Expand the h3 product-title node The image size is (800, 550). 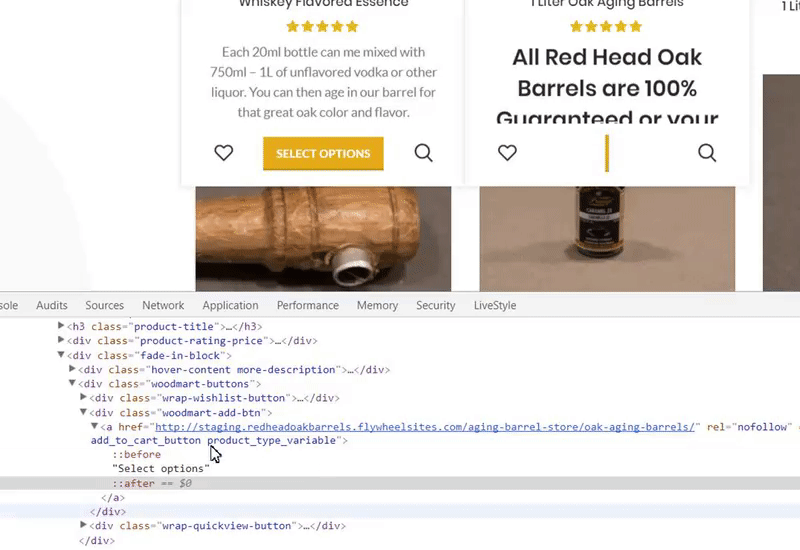click(x=61, y=326)
